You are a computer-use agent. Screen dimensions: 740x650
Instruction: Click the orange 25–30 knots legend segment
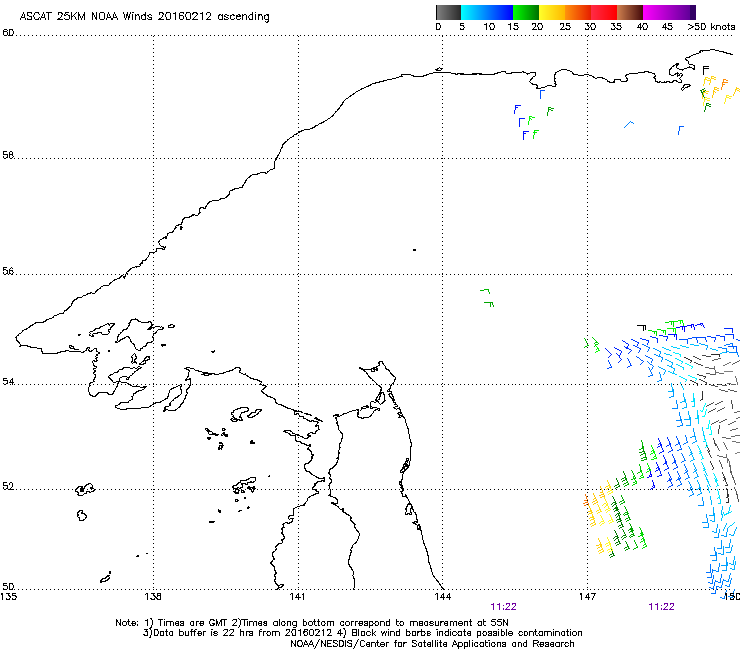[x=578, y=12]
